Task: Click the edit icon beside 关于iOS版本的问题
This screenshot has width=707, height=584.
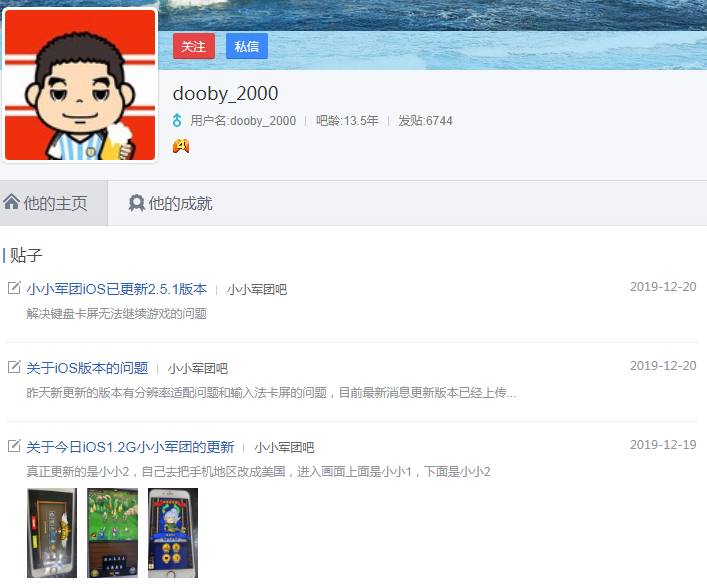Action: click(14, 367)
